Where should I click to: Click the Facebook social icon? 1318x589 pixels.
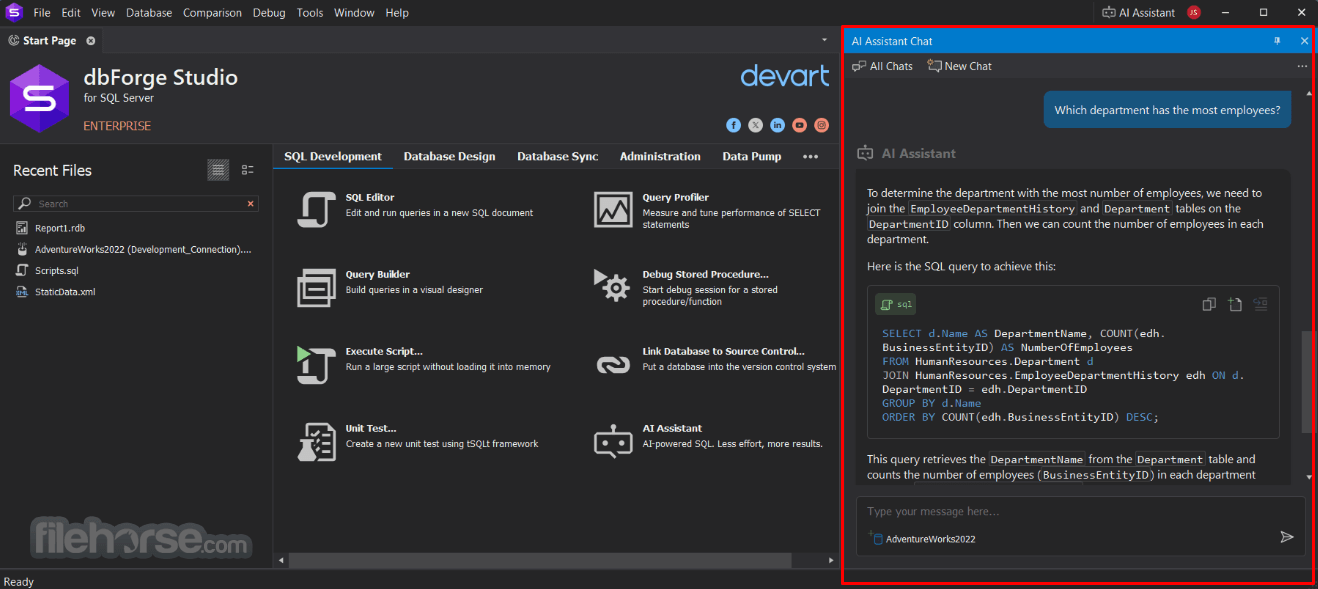733,125
